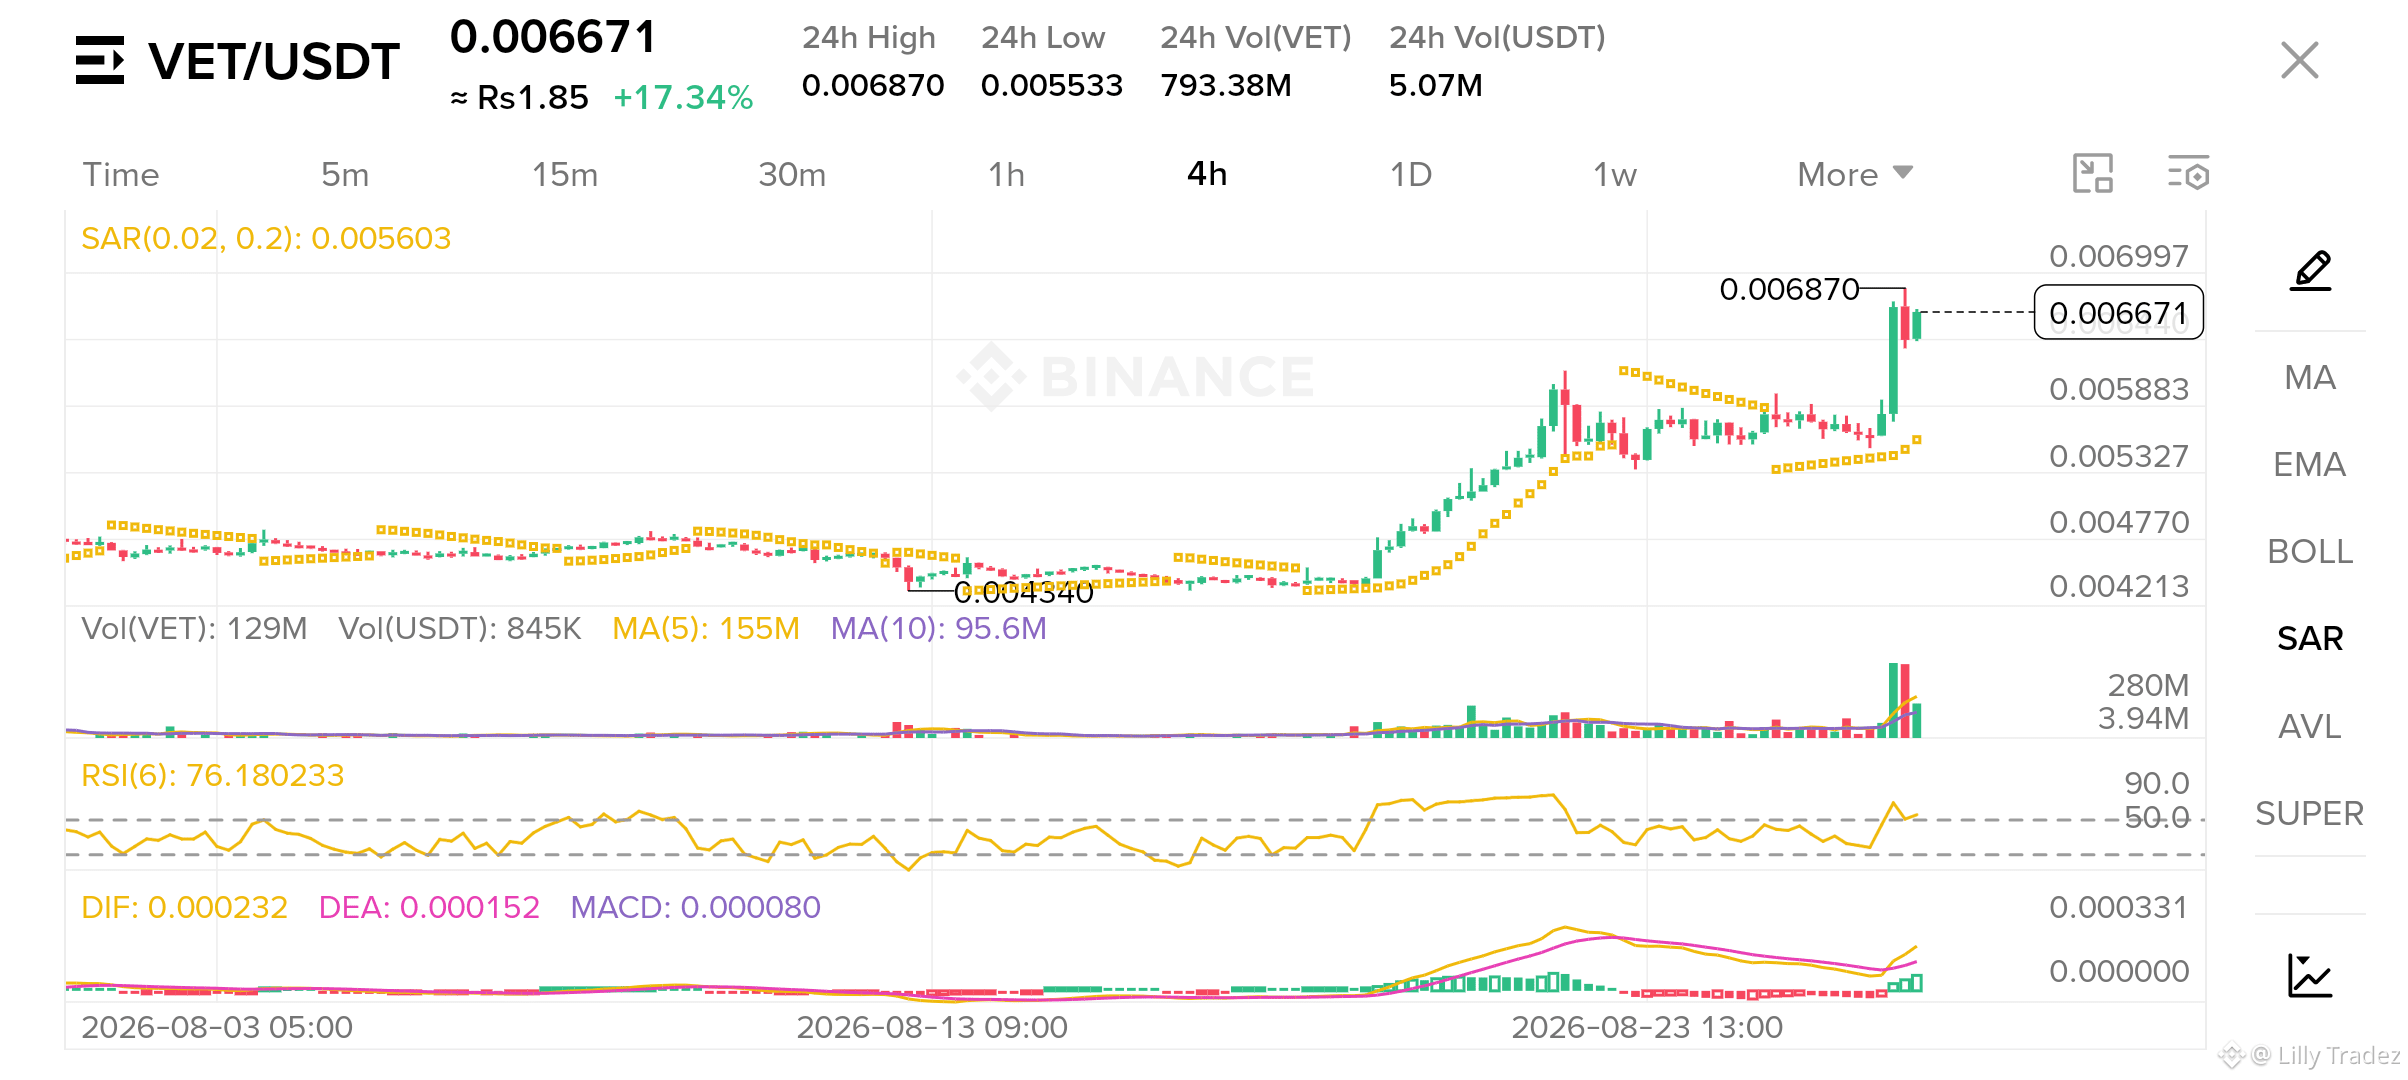Close the chart view with X
2408x1080 pixels.
(x=2299, y=60)
